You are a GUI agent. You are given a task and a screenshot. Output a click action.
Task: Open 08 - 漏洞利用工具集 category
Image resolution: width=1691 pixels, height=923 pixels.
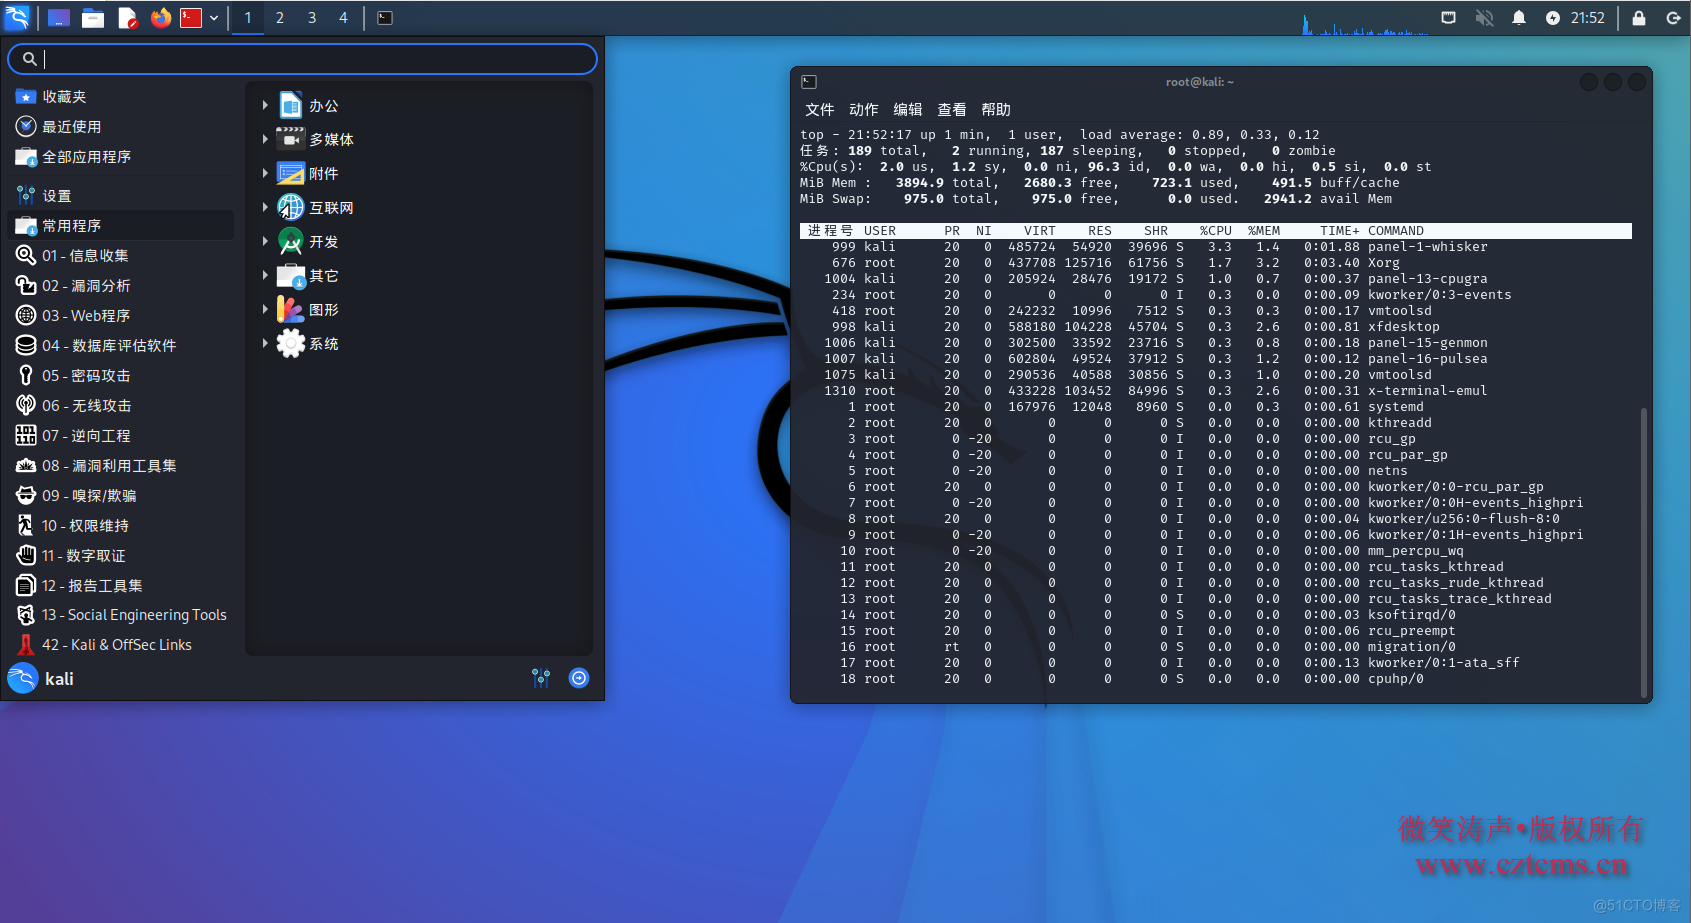pos(120,466)
